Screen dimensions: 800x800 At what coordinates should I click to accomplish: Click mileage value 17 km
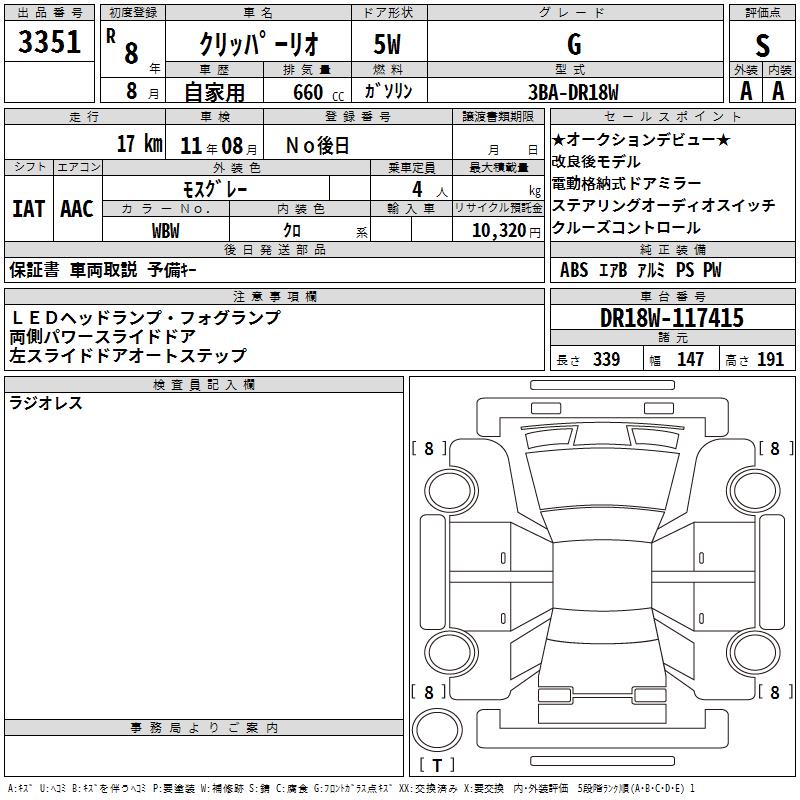click(140, 143)
